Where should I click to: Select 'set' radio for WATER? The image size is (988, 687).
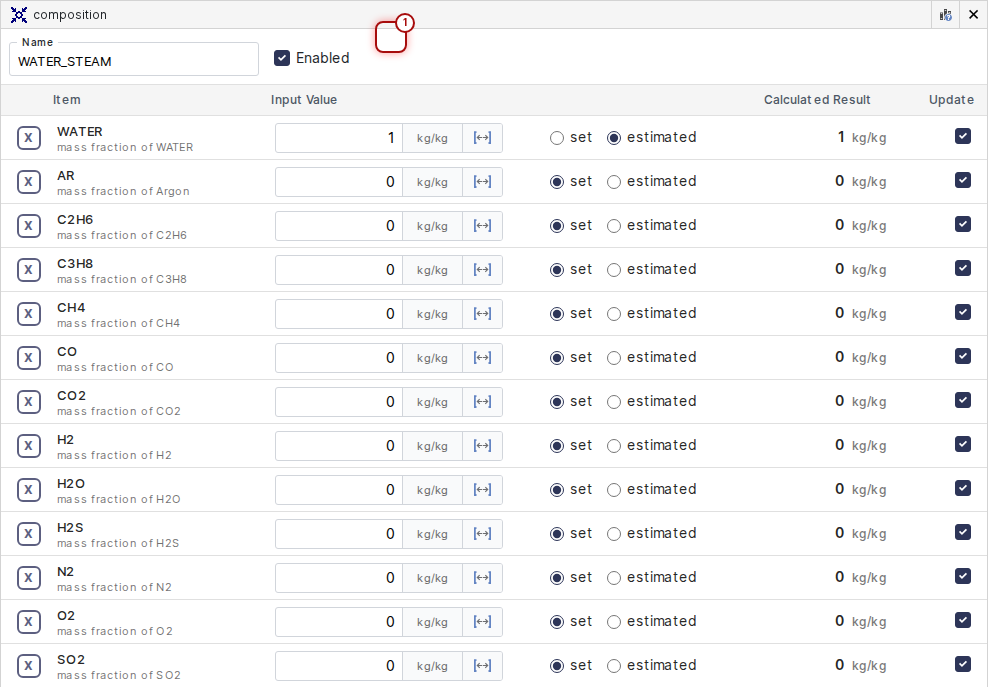[x=557, y=138]
